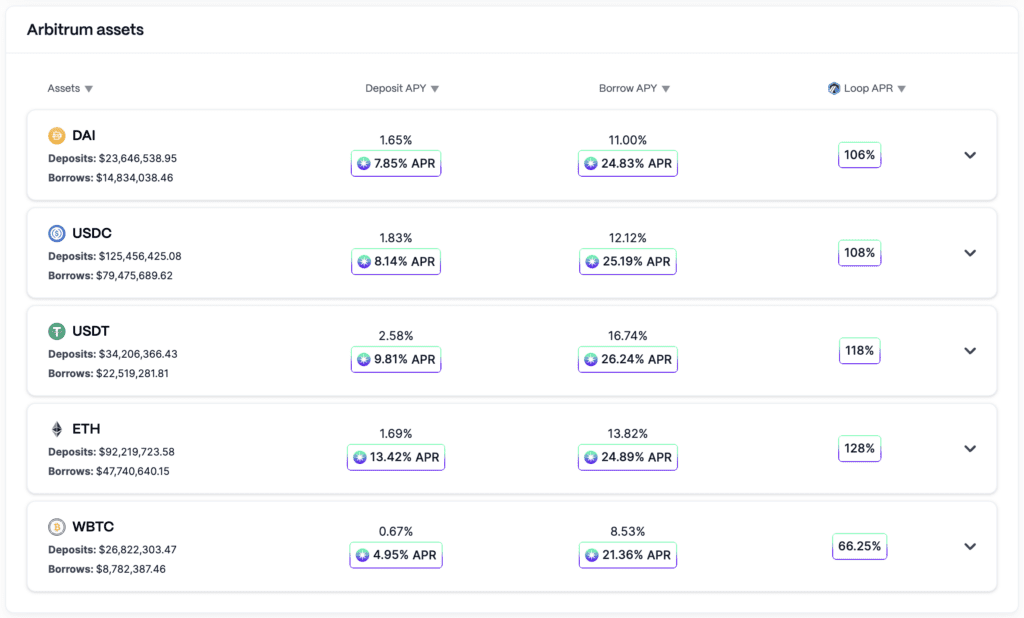Expand the ETH asset row details
Viewport: 1024px width, 618px height.
(970, 449)
